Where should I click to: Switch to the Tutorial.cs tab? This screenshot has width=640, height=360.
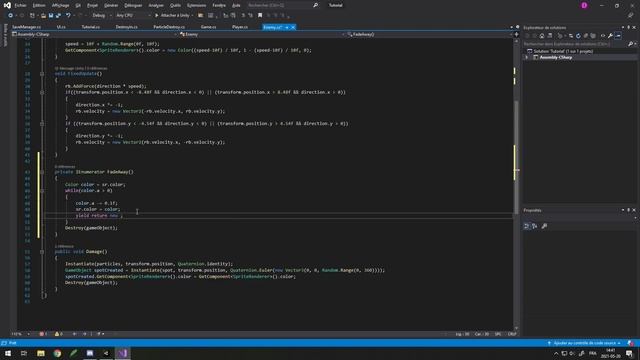pyautogui.click(x=91, y=27)
